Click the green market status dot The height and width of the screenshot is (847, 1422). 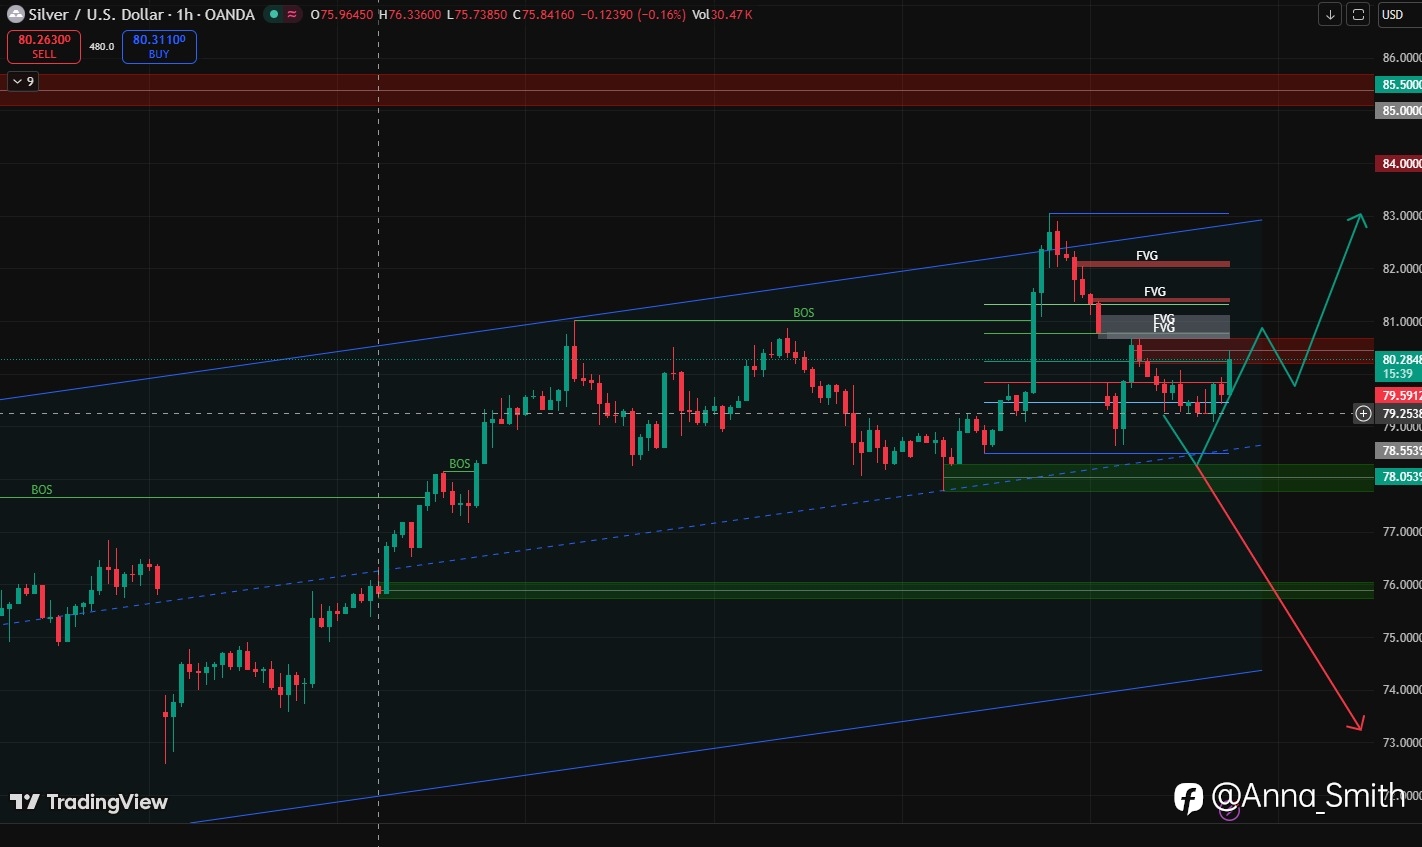click(274, 15)
